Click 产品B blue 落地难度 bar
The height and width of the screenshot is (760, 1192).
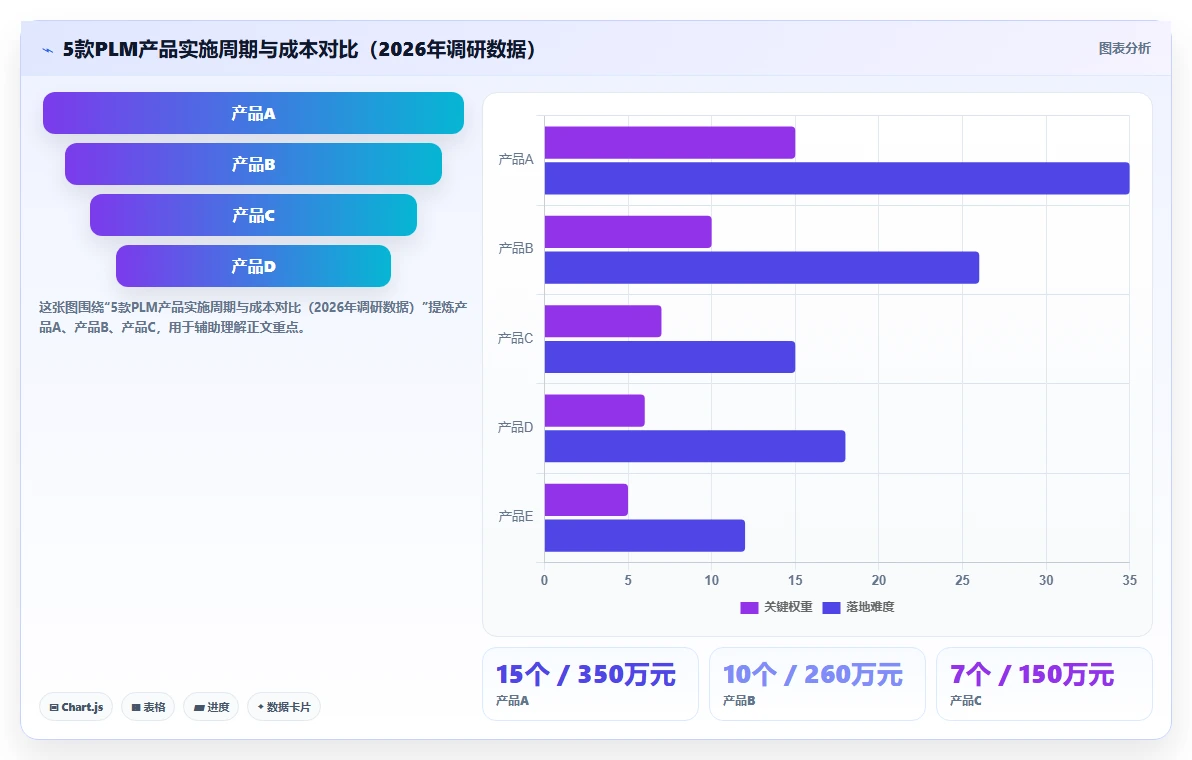pos(762,268)
